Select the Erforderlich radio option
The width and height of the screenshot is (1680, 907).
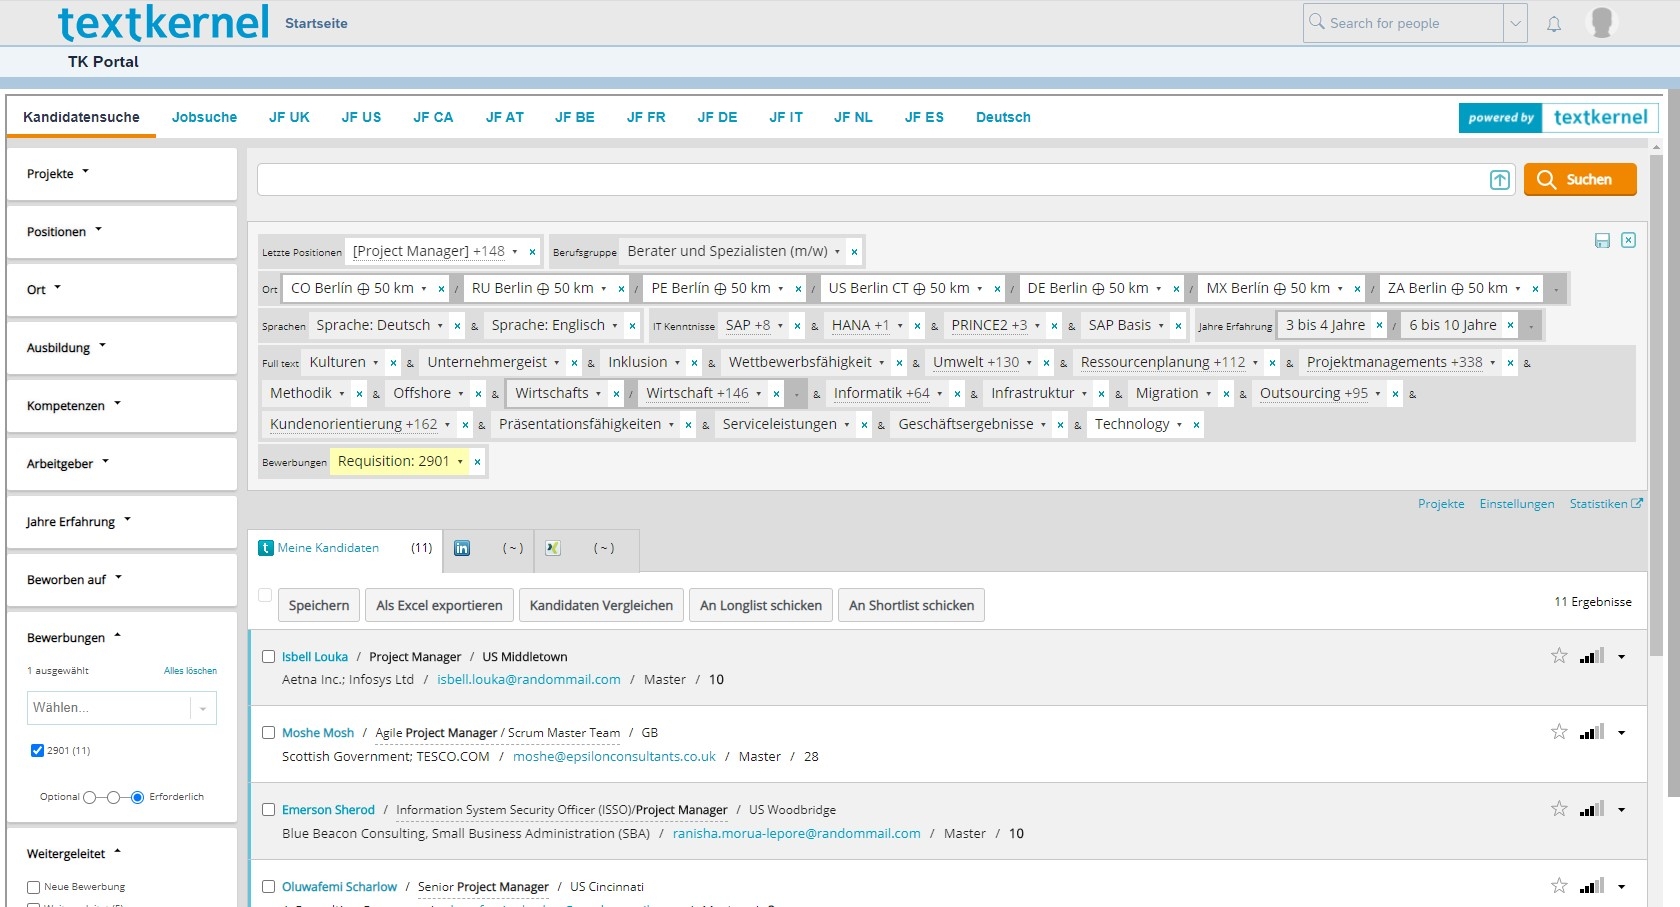[137, 797]
